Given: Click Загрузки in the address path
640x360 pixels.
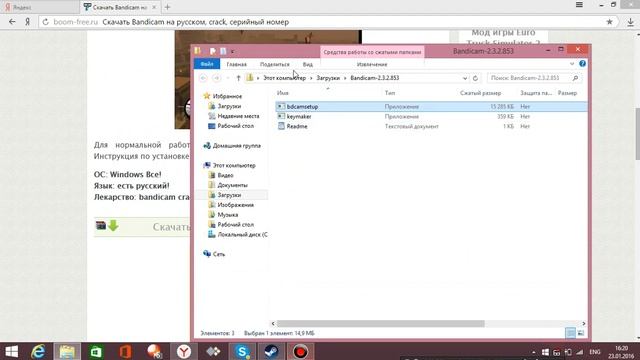Looking at the screenshot, I should pyautogui.click(x=328, y=78).
